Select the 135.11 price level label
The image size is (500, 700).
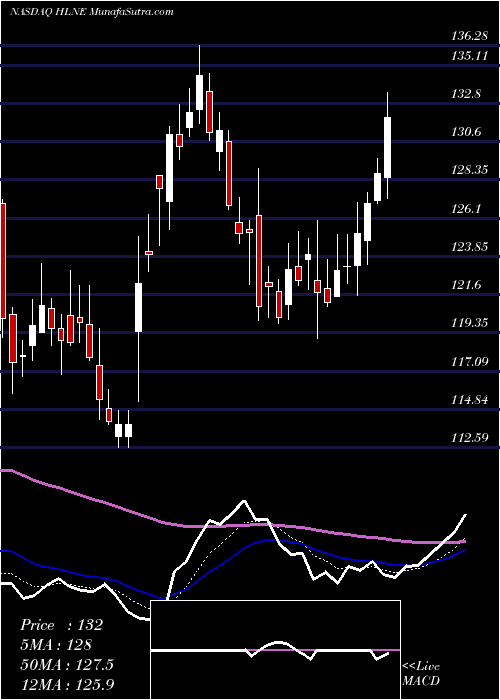click(469, 56)
